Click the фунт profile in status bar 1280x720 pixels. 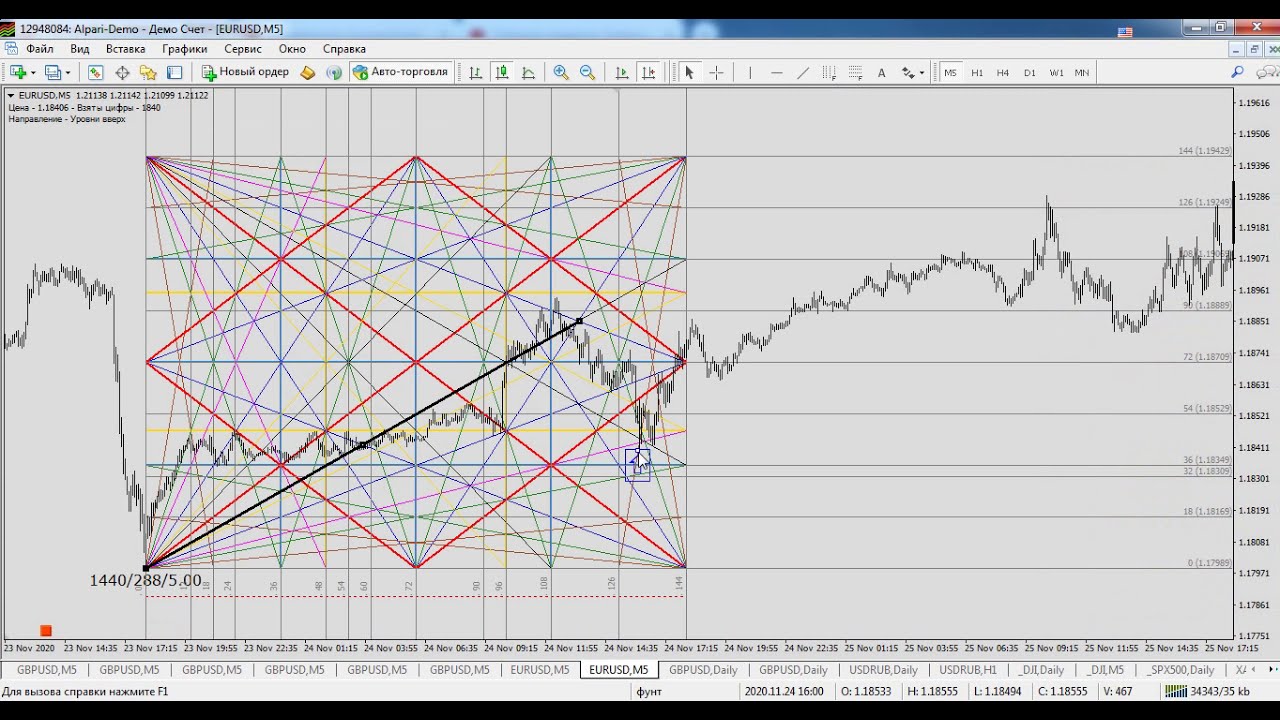pyautogui.click(x=649, y=691)
